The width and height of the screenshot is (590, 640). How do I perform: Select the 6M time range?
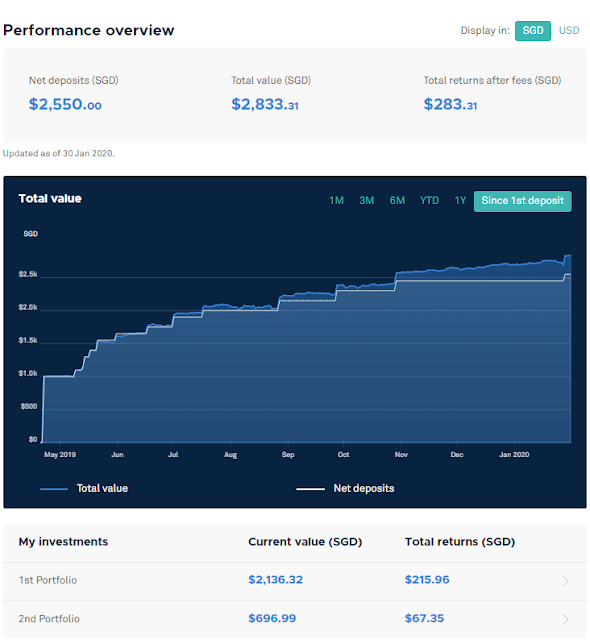397,200
